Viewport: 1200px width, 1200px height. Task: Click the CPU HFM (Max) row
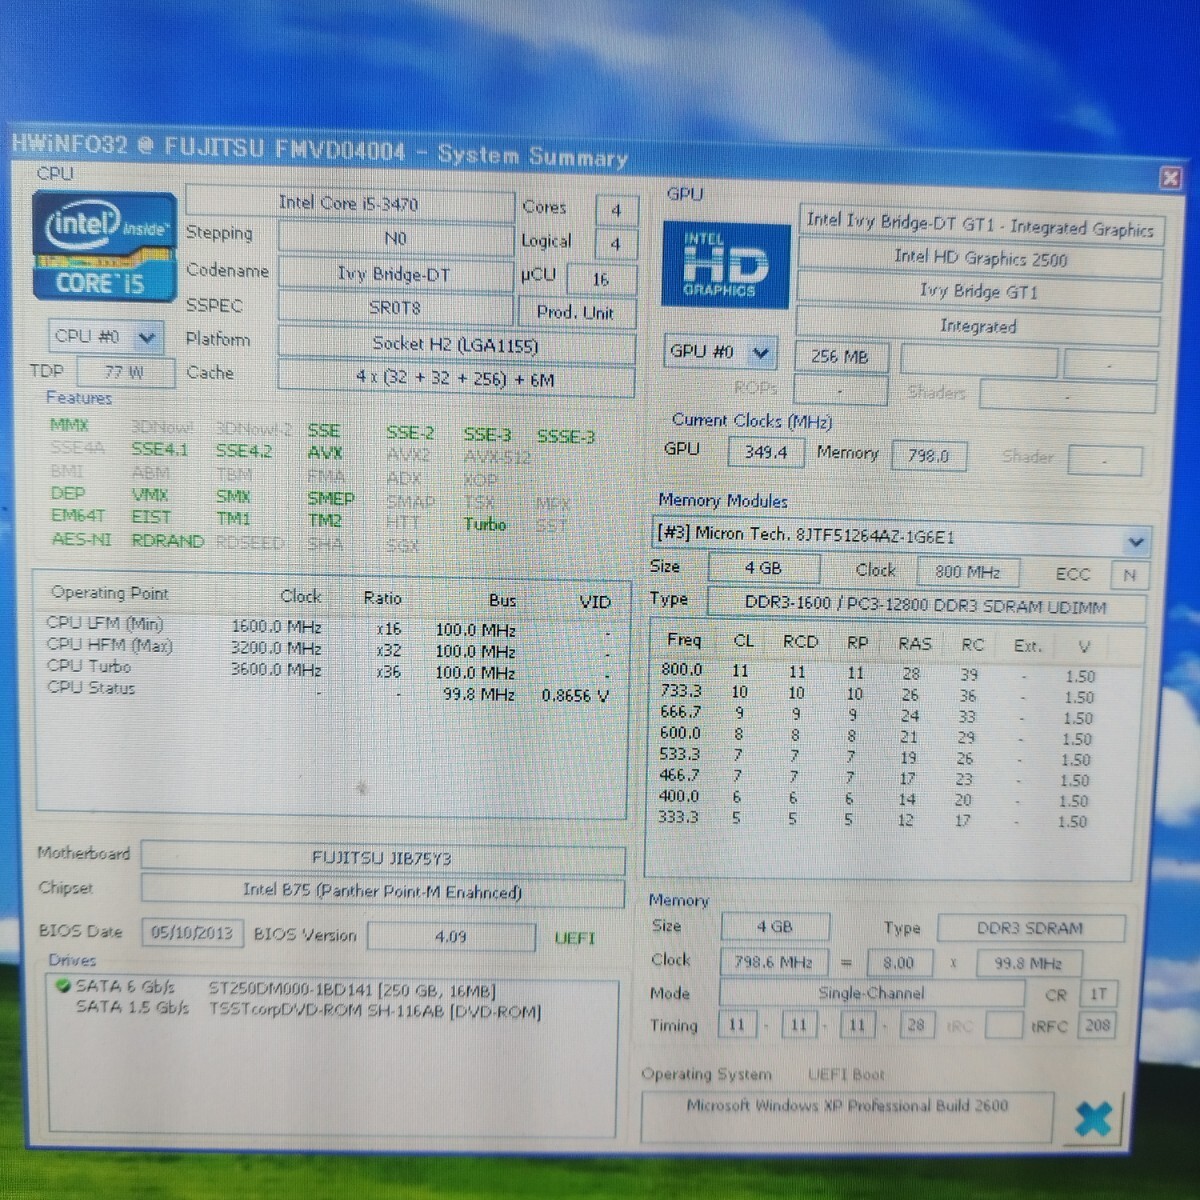pos(328,648)
